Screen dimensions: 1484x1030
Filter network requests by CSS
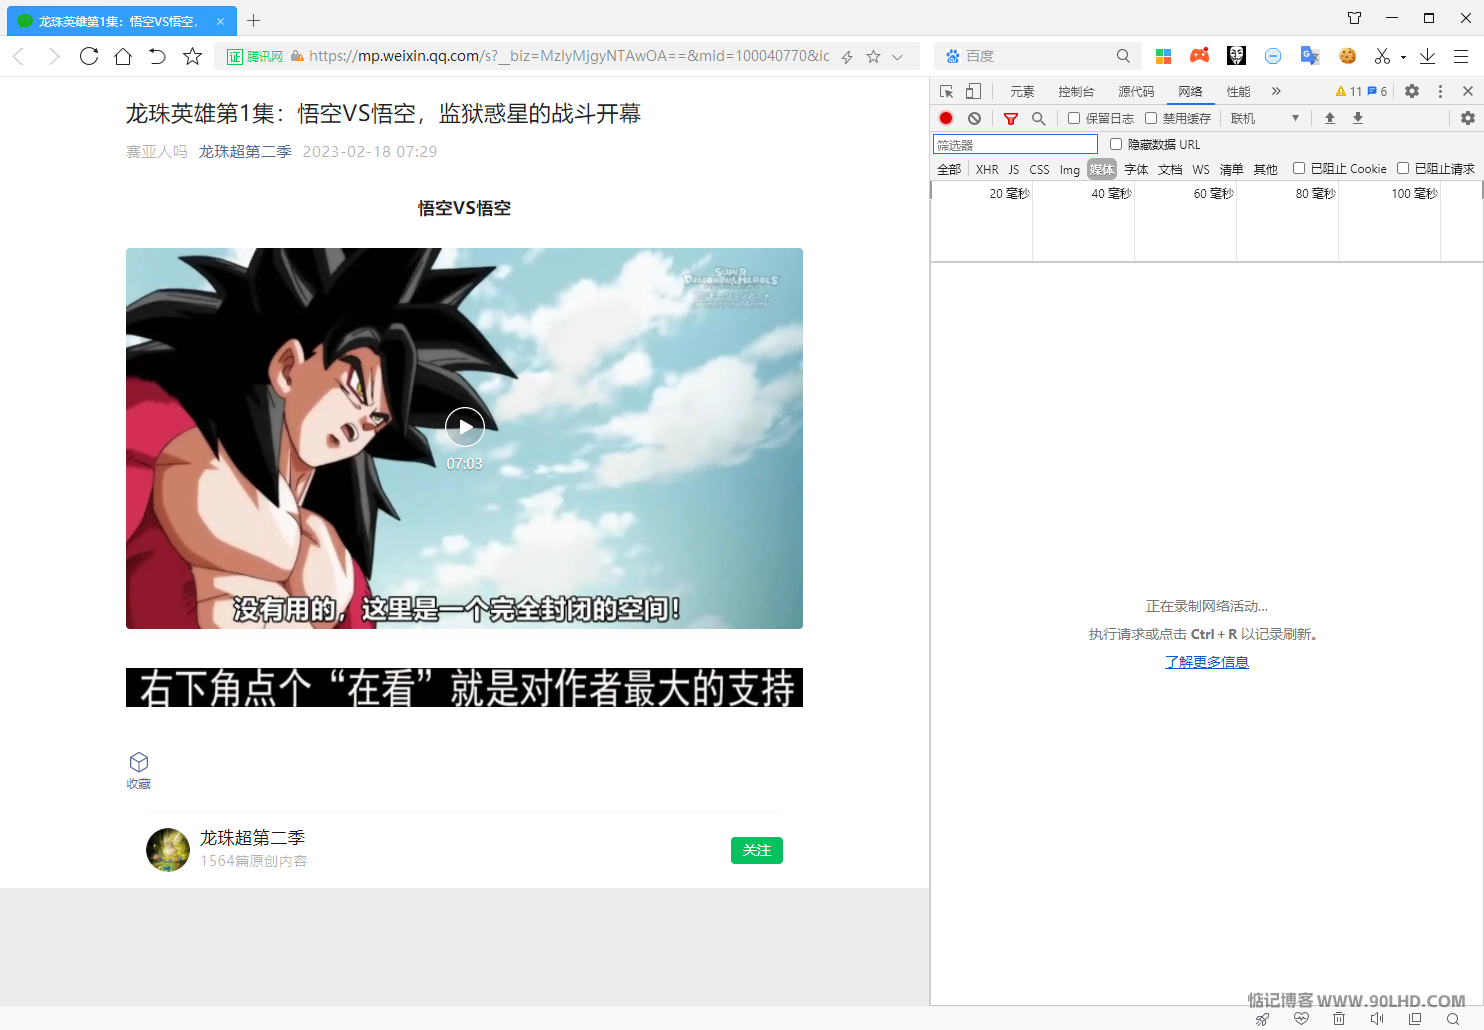[x=1040, y=169]
